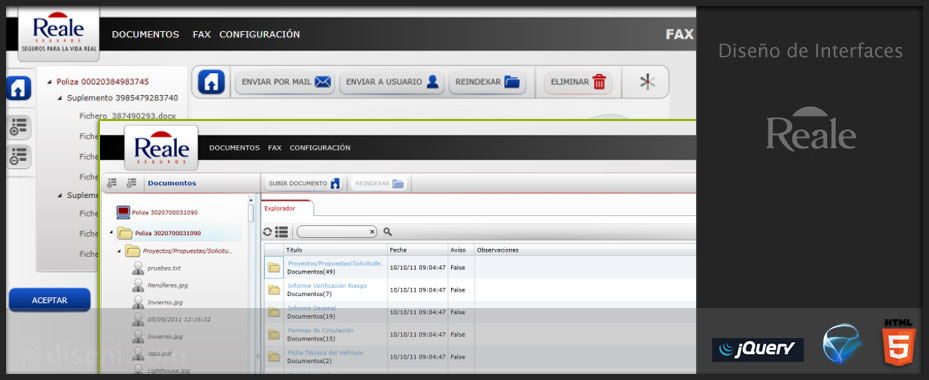Select the data.pdf tree entry

(159, 353)
